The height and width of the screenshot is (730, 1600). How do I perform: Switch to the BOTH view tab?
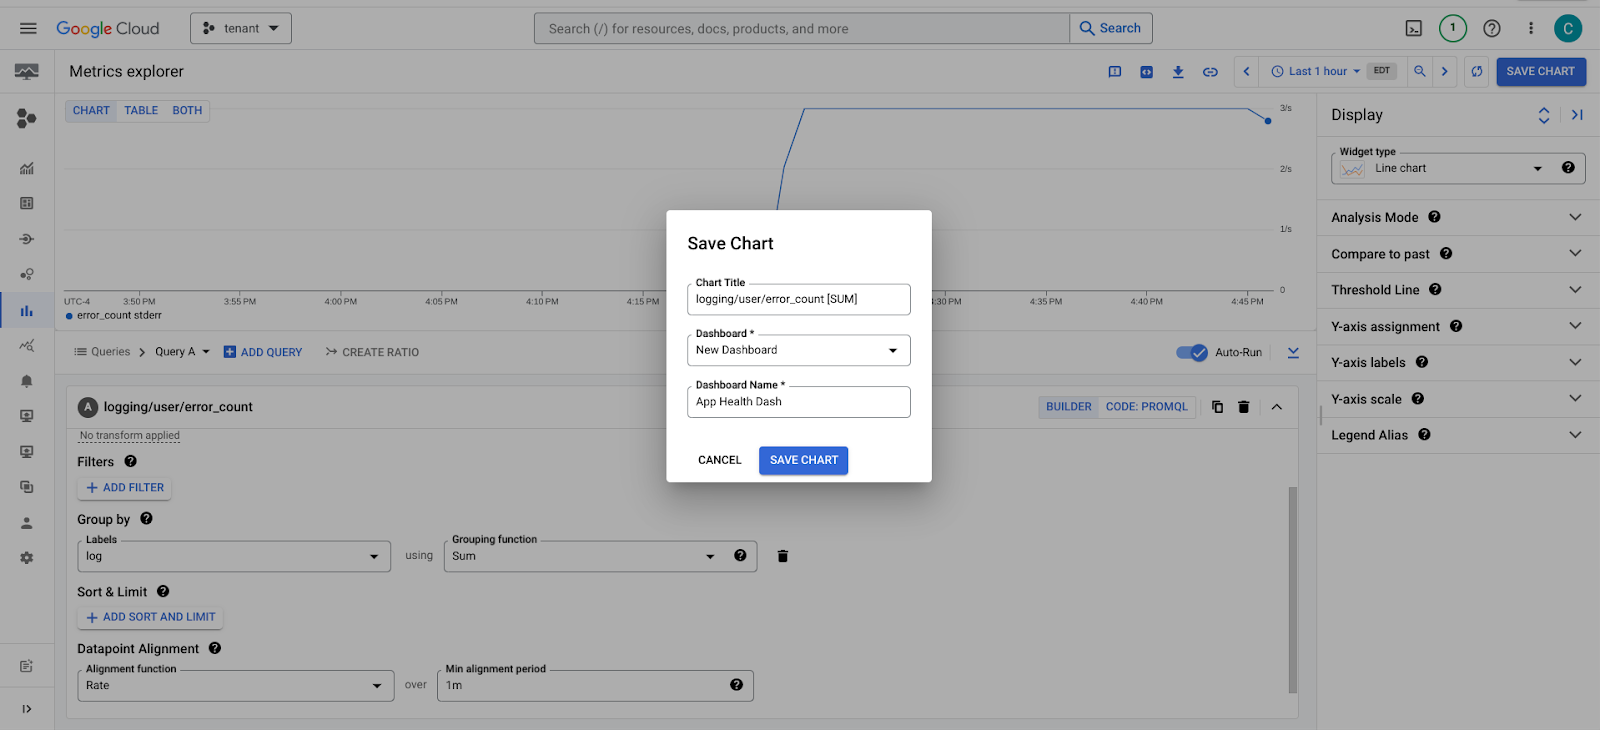pyautogui.click(x=187, y=111)
